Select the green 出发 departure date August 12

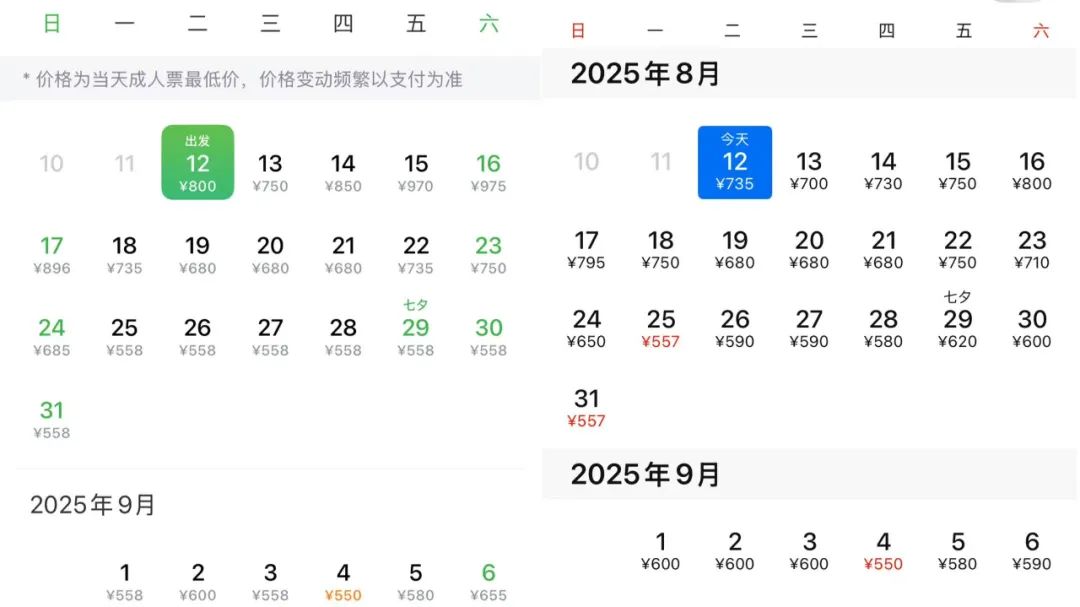[x=197, y=163]
